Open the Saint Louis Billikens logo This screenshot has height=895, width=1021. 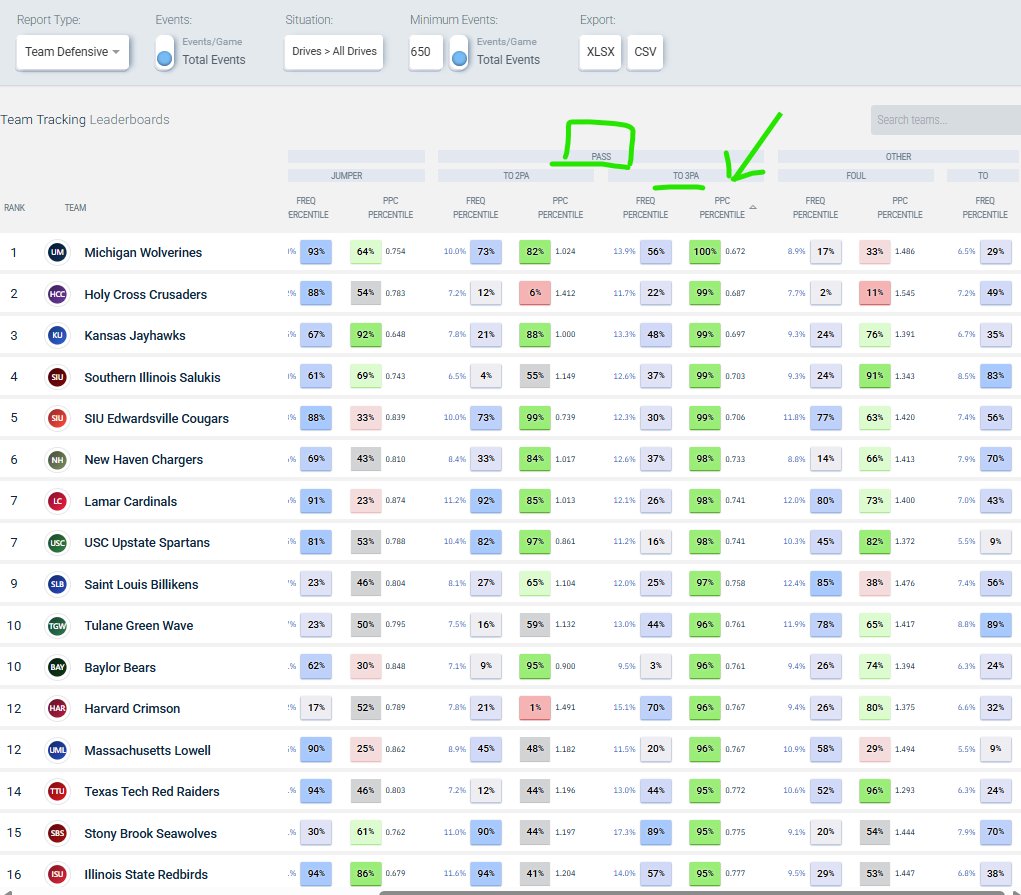(57, 584)
